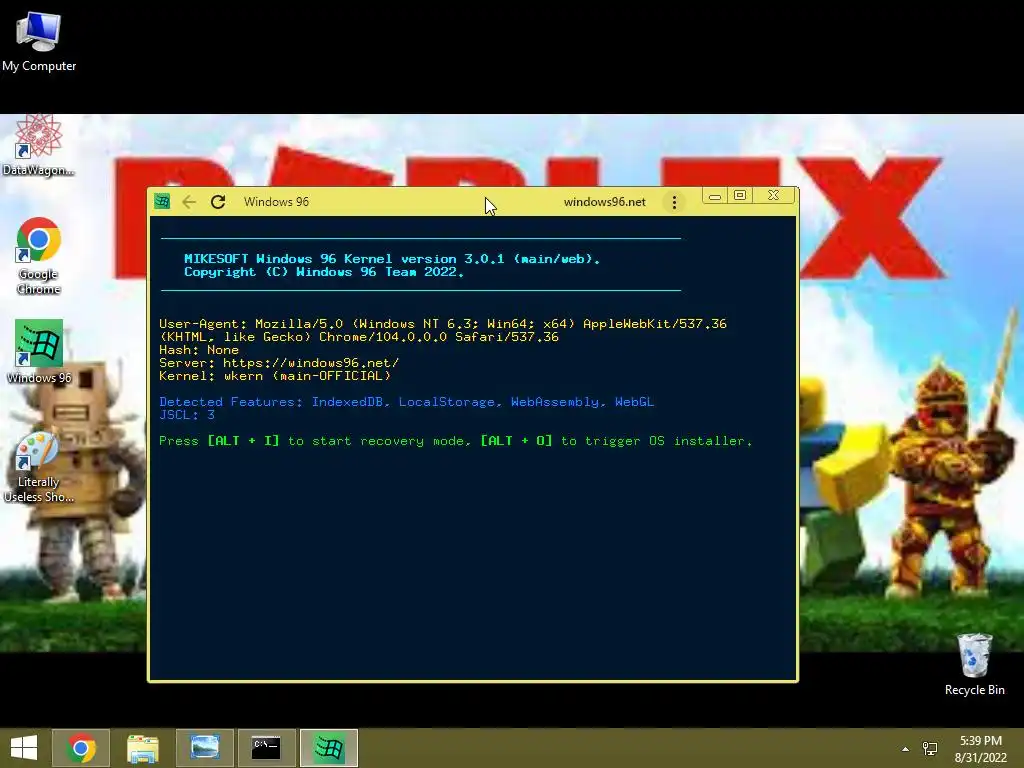The width and height of the screenshot is (1024, 768).
Task: Open the network tray icon
Action: click(930, 748)
